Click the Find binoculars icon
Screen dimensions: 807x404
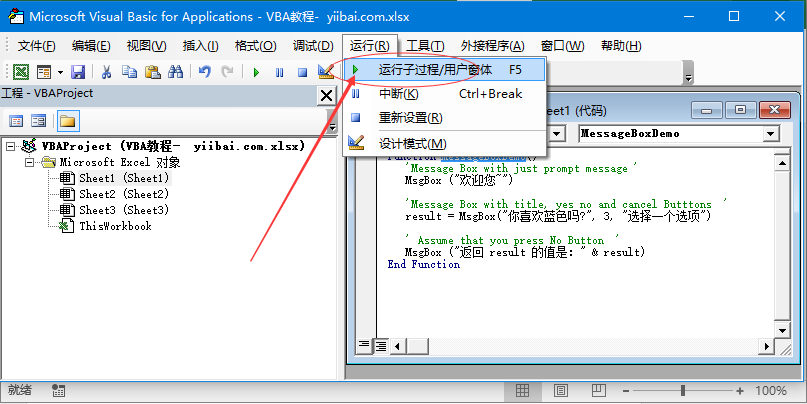176,72
